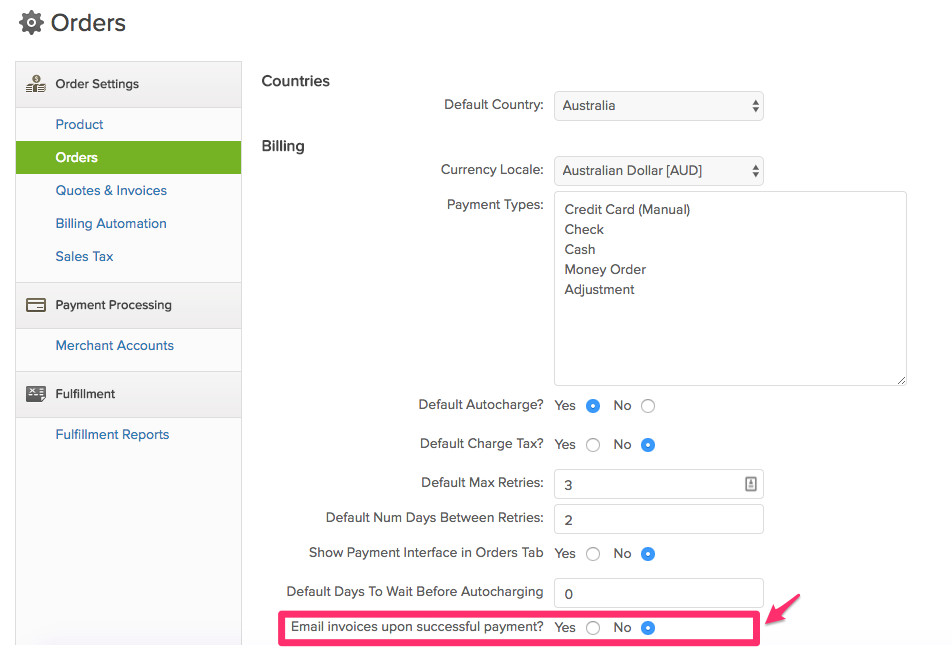Click the Fulfillment section icon
This screenshot has height=647, width=952.
pos(36,394)
